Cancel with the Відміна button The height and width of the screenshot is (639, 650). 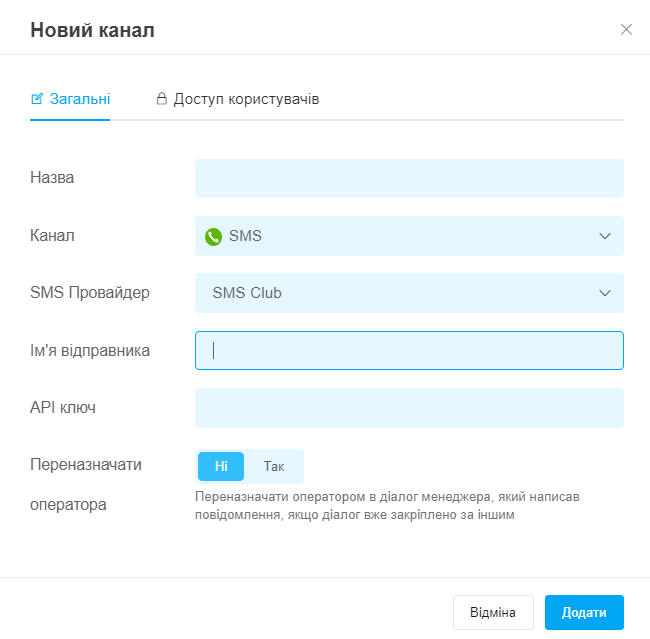point(493,612)
